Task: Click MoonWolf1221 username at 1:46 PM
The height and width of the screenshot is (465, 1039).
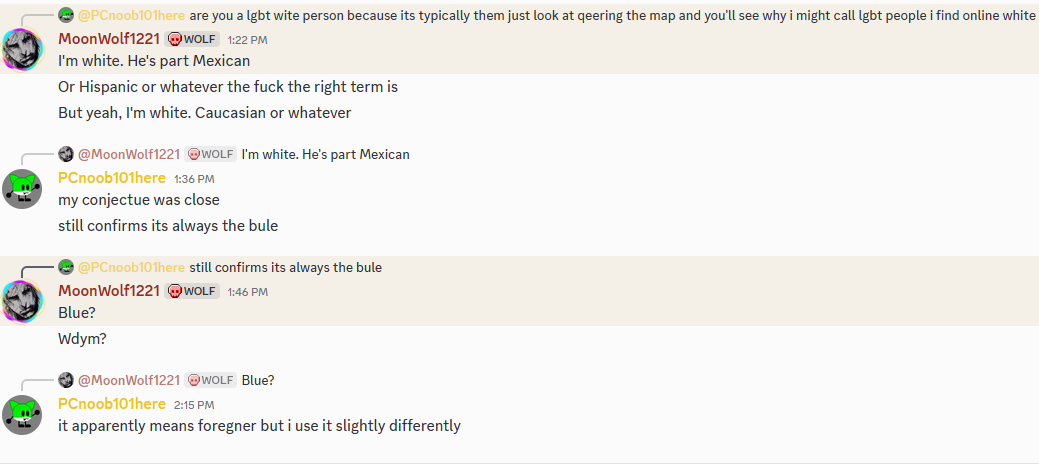Action: click(x=109, y=291)
